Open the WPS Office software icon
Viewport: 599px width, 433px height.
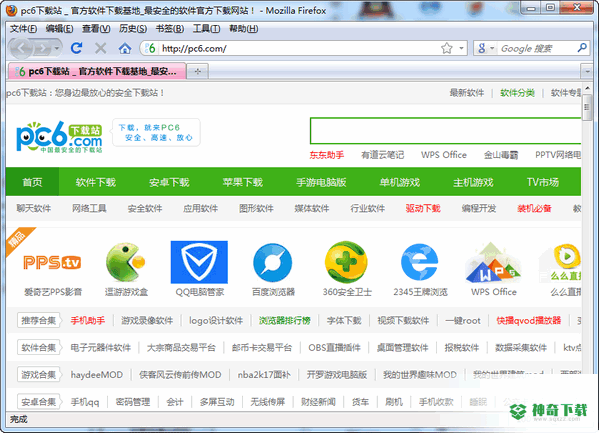click(x=493, y=263)
